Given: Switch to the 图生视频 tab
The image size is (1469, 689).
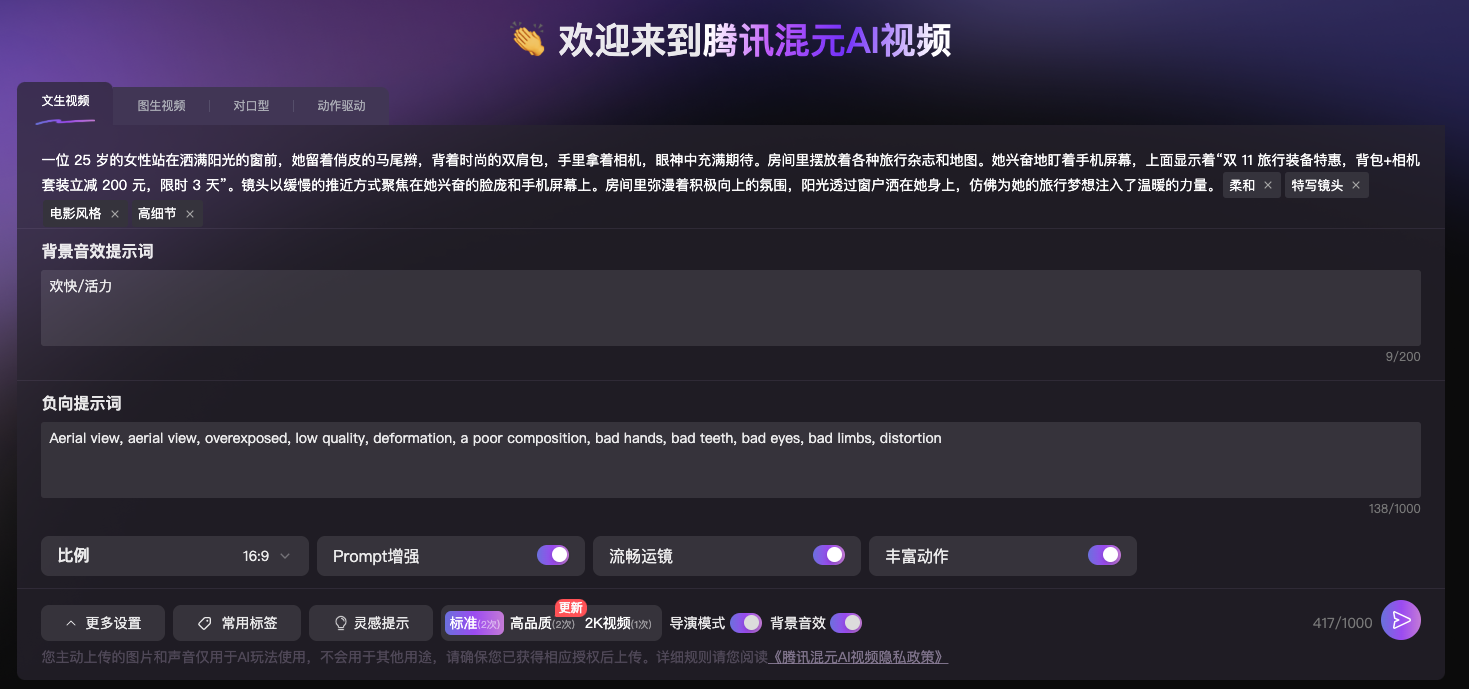Looking at the screenshot, I should click(161, 105).
